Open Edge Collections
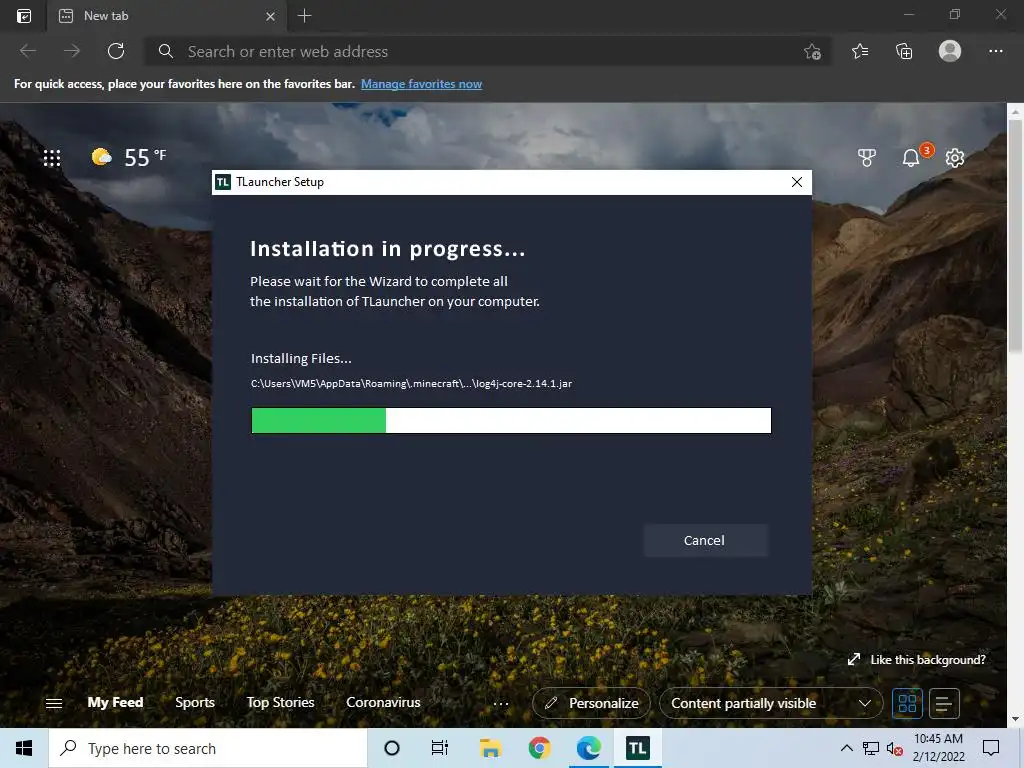 point(904,51)
